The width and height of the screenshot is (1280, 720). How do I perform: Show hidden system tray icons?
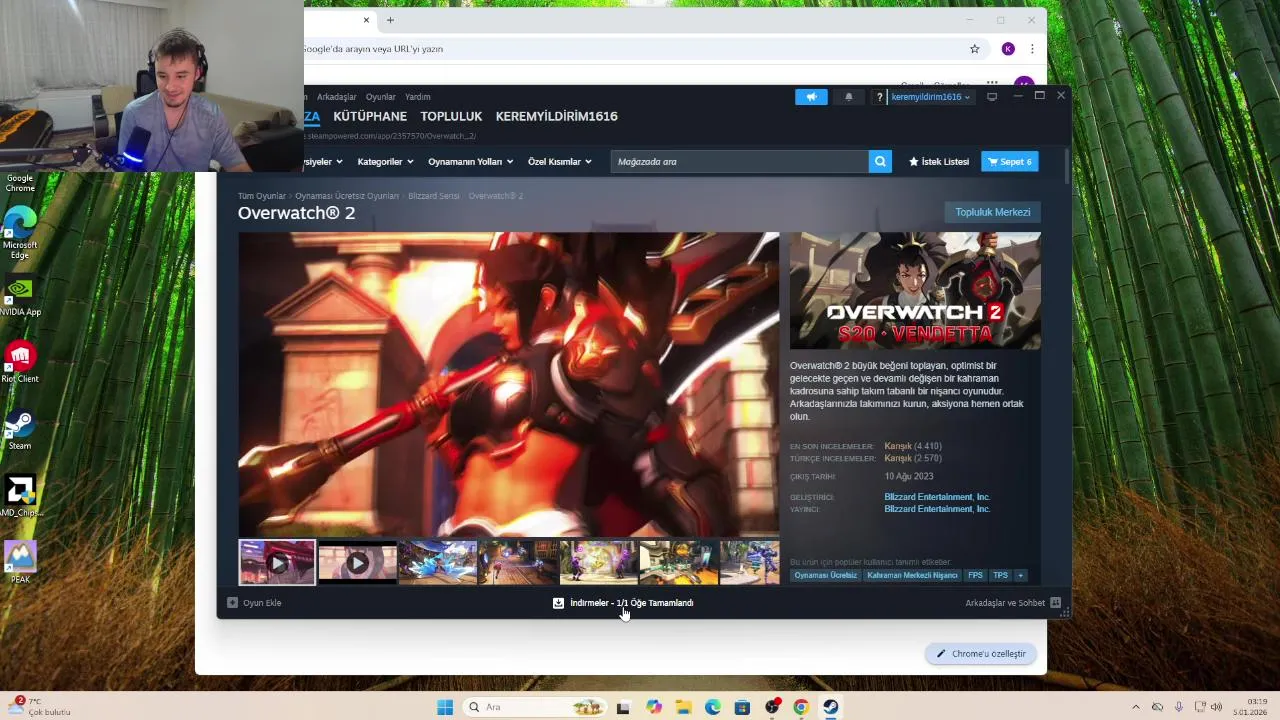1135,707
